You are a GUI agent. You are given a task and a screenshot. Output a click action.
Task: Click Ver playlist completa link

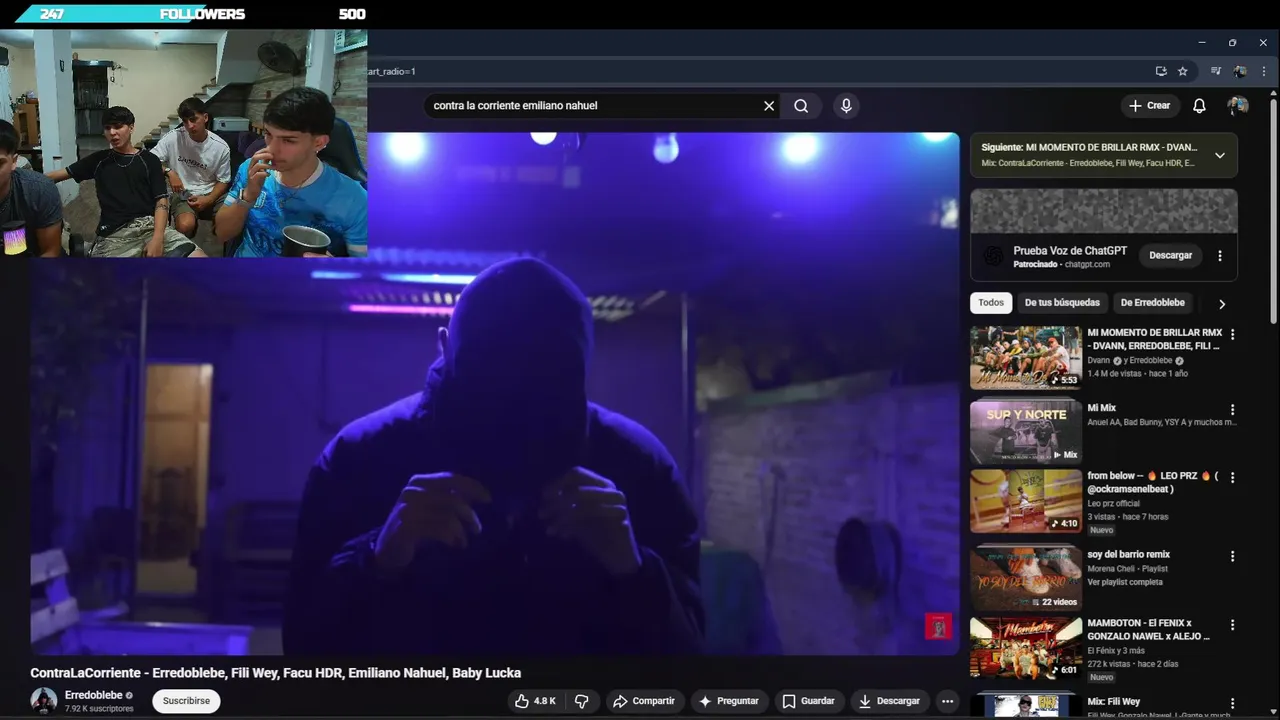pyautogui.click(x=1125, y=582)
